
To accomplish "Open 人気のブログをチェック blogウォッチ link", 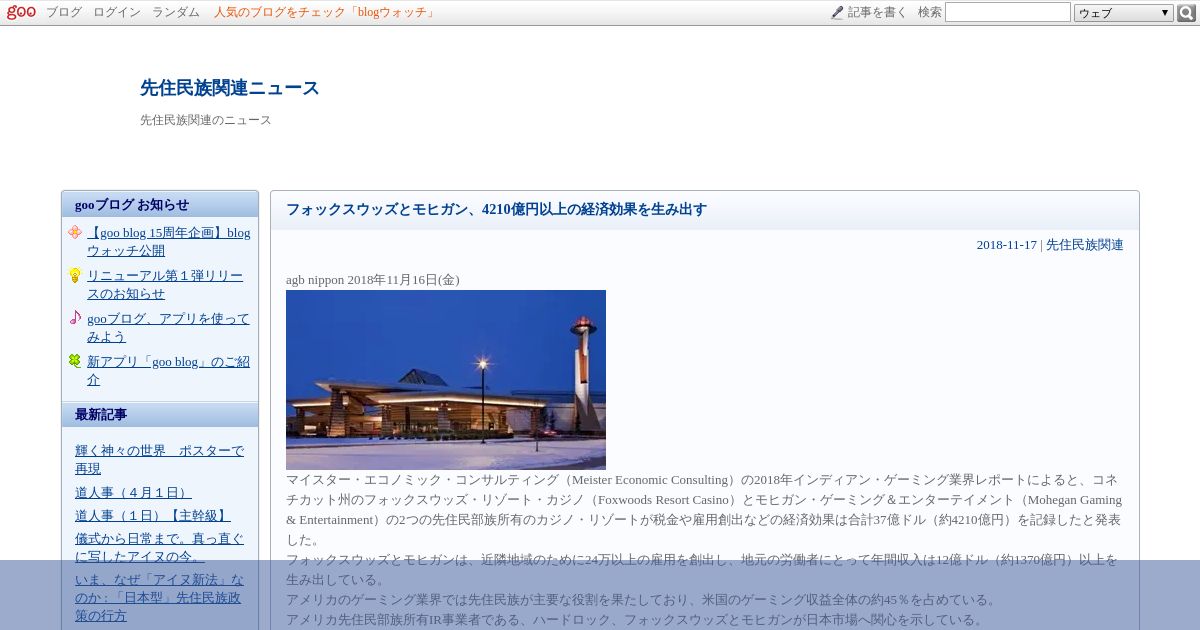I will coord(325,12).
